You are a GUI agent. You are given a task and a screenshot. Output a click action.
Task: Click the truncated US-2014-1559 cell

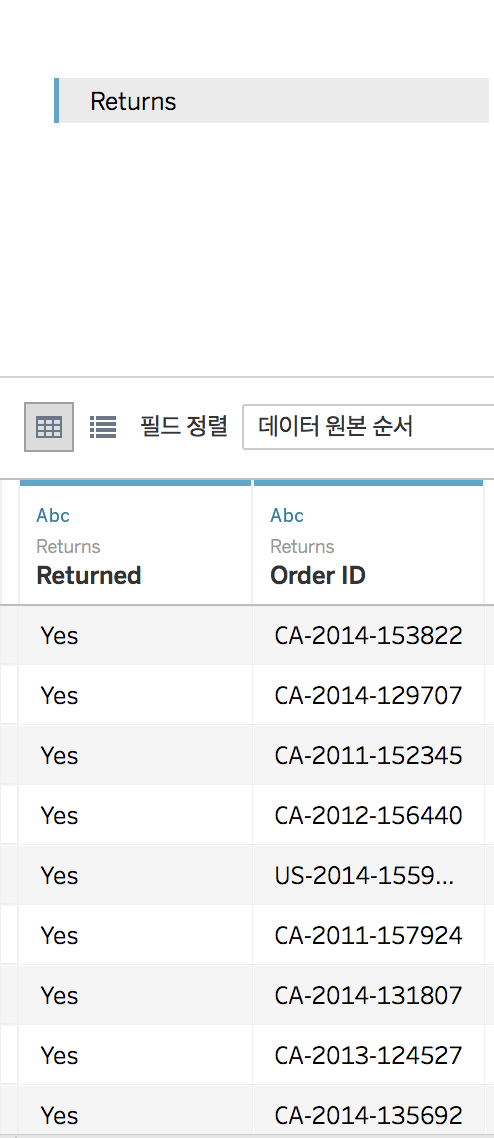368,875
